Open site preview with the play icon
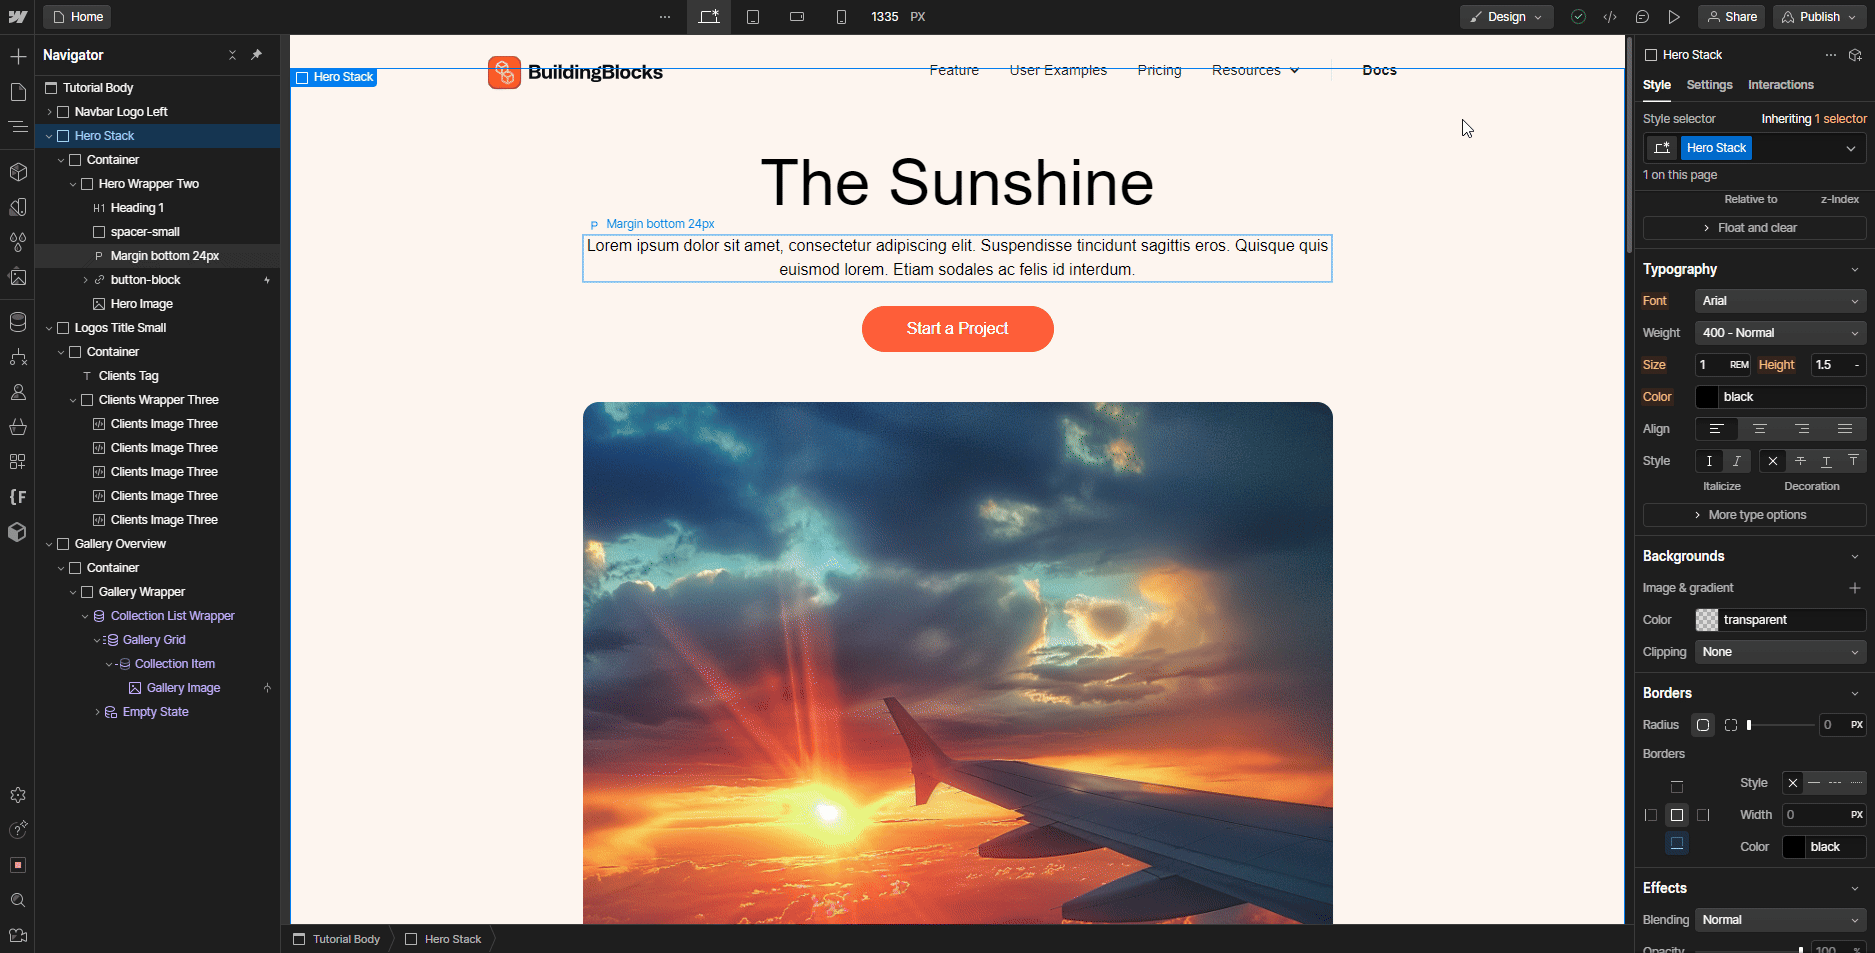 (1675, 17)
